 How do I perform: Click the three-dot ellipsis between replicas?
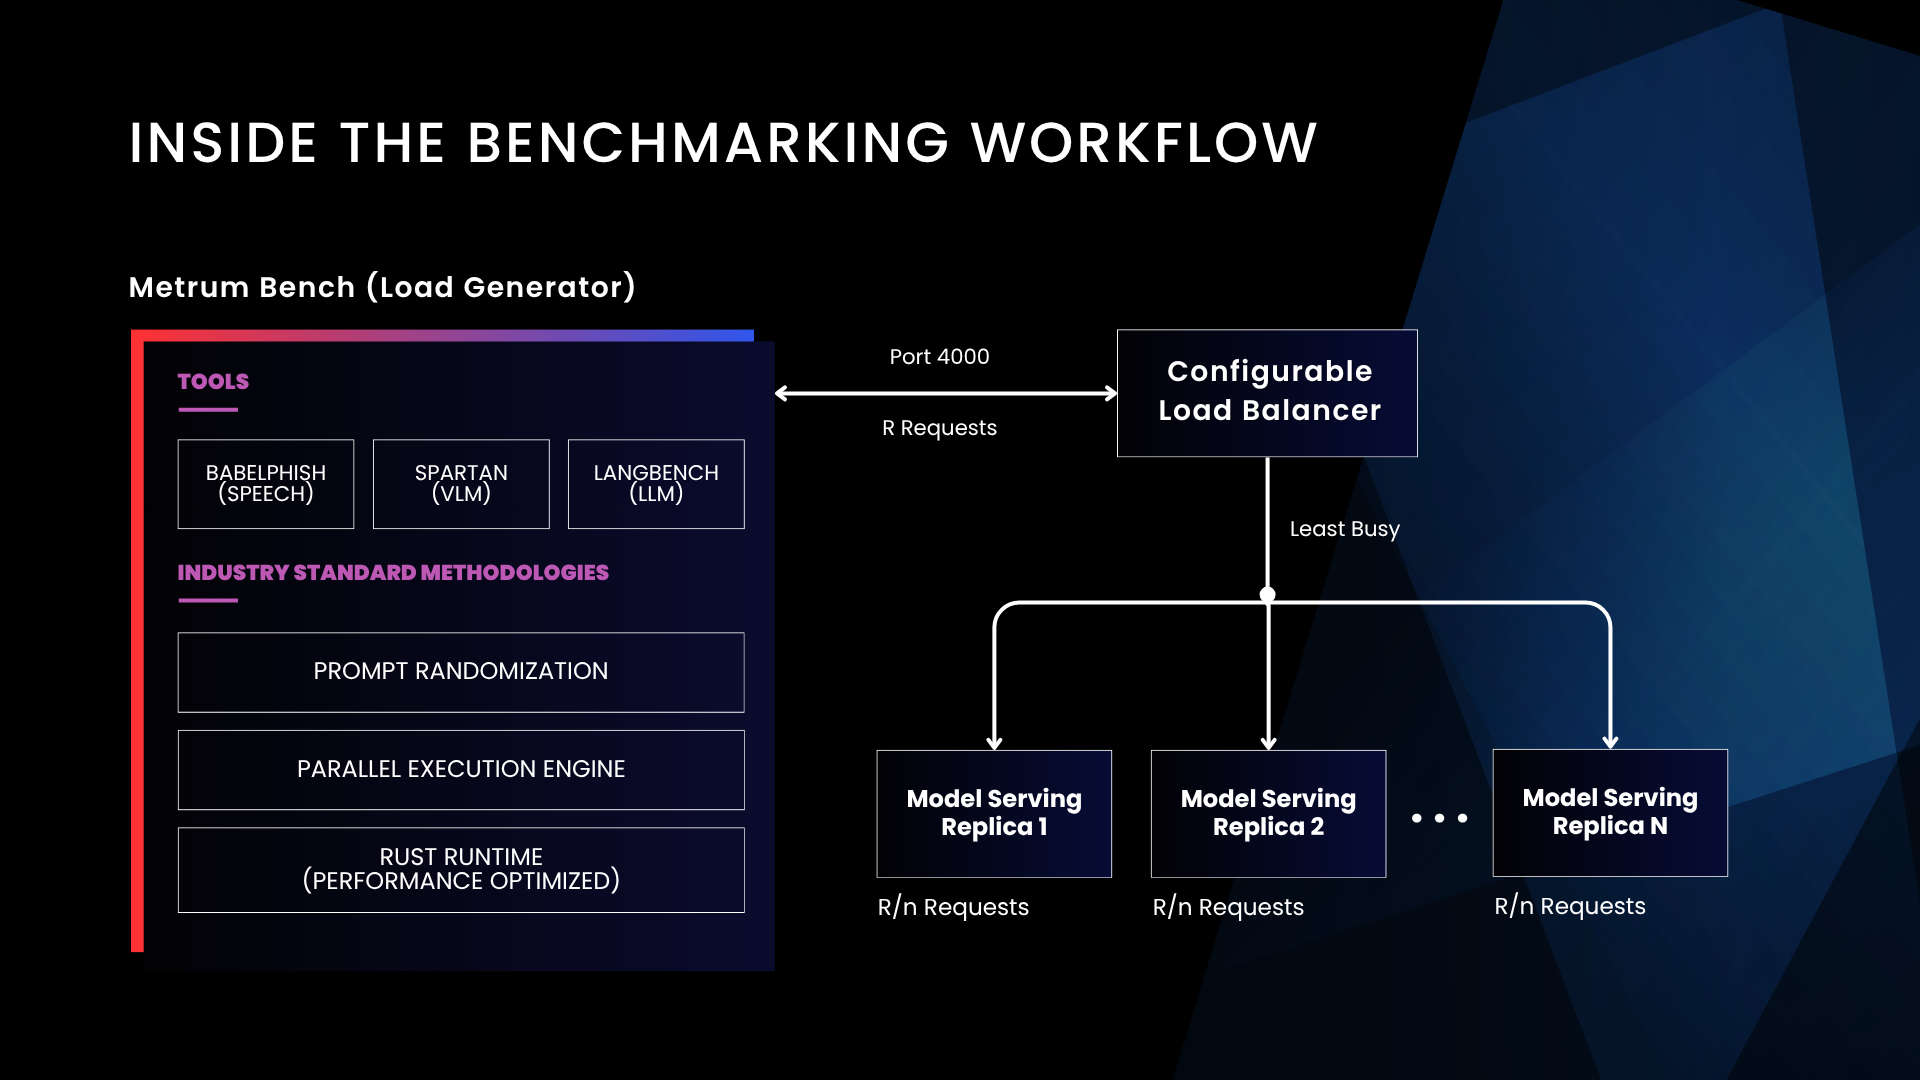click(1439, 818)
